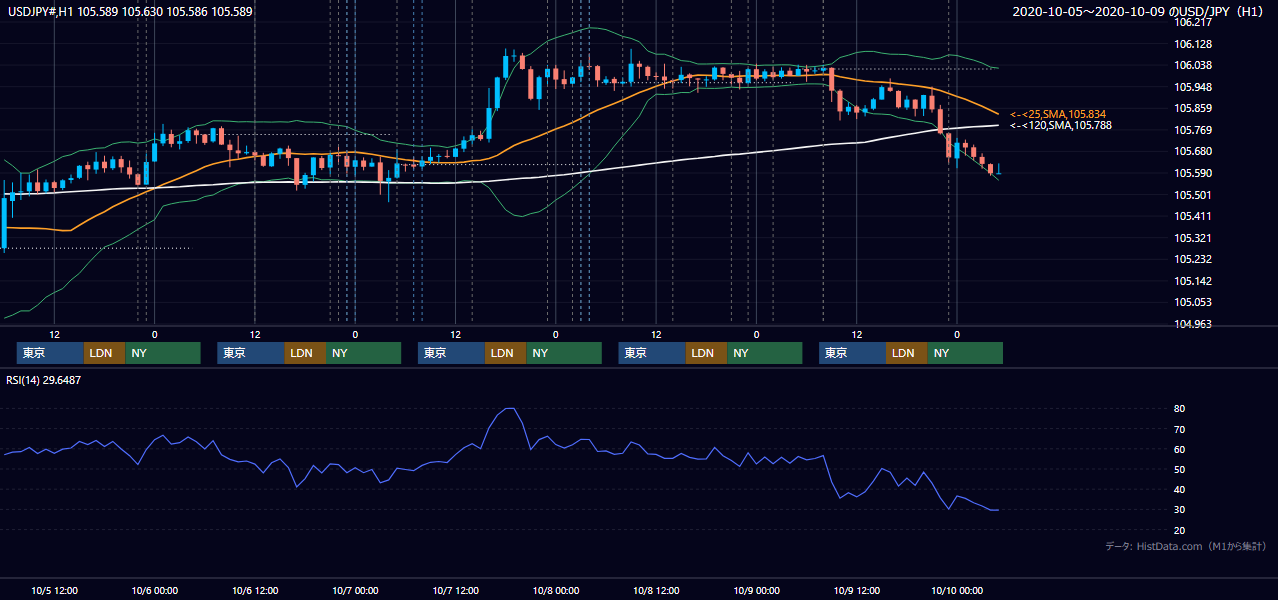The width and height of the screenshot is (1278, 600).
Task: Click the 10/5 12:00 date label
Action: [55, 591]
